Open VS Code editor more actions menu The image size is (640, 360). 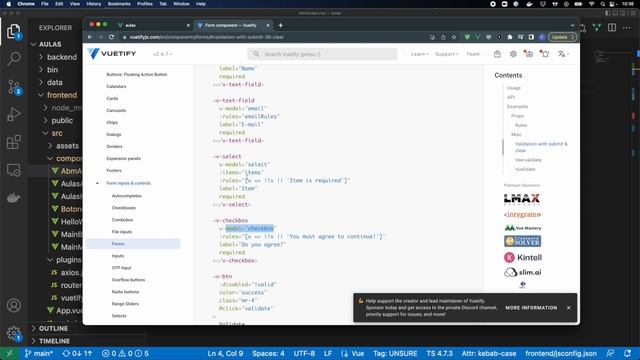(627, 27)
